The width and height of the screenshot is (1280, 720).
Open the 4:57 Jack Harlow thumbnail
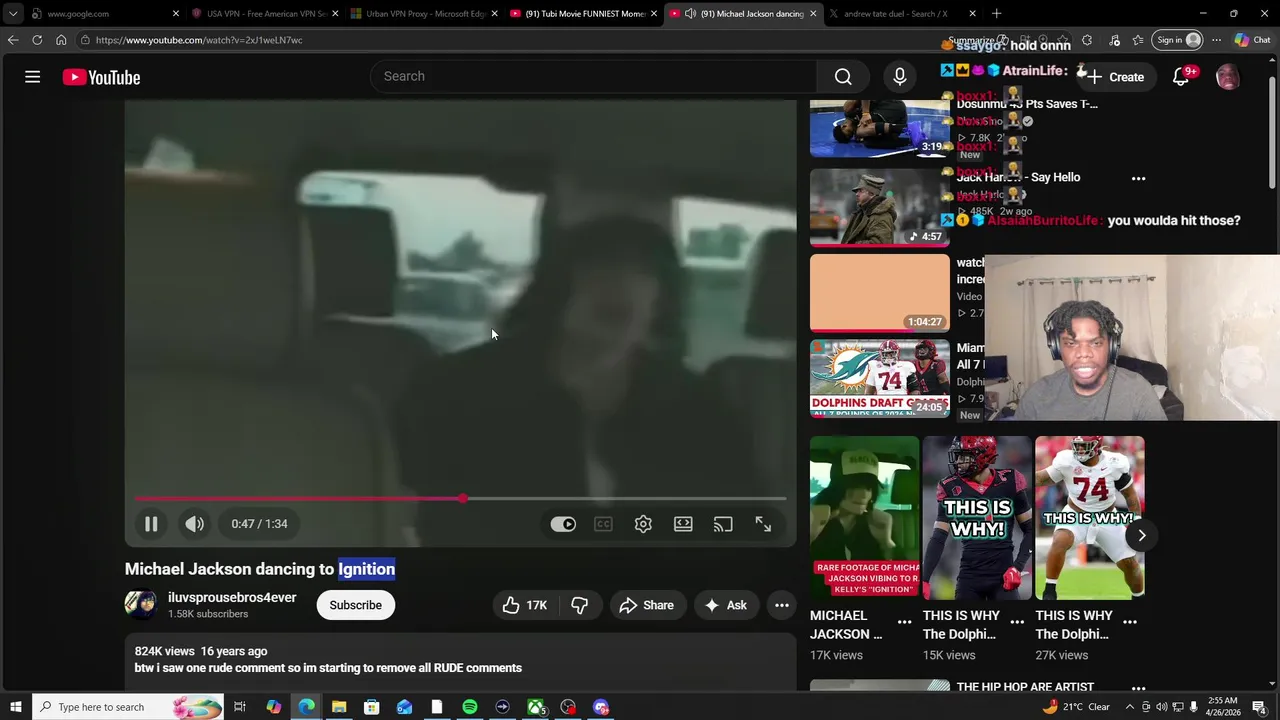pyautogui.click(x=879, y=207)
